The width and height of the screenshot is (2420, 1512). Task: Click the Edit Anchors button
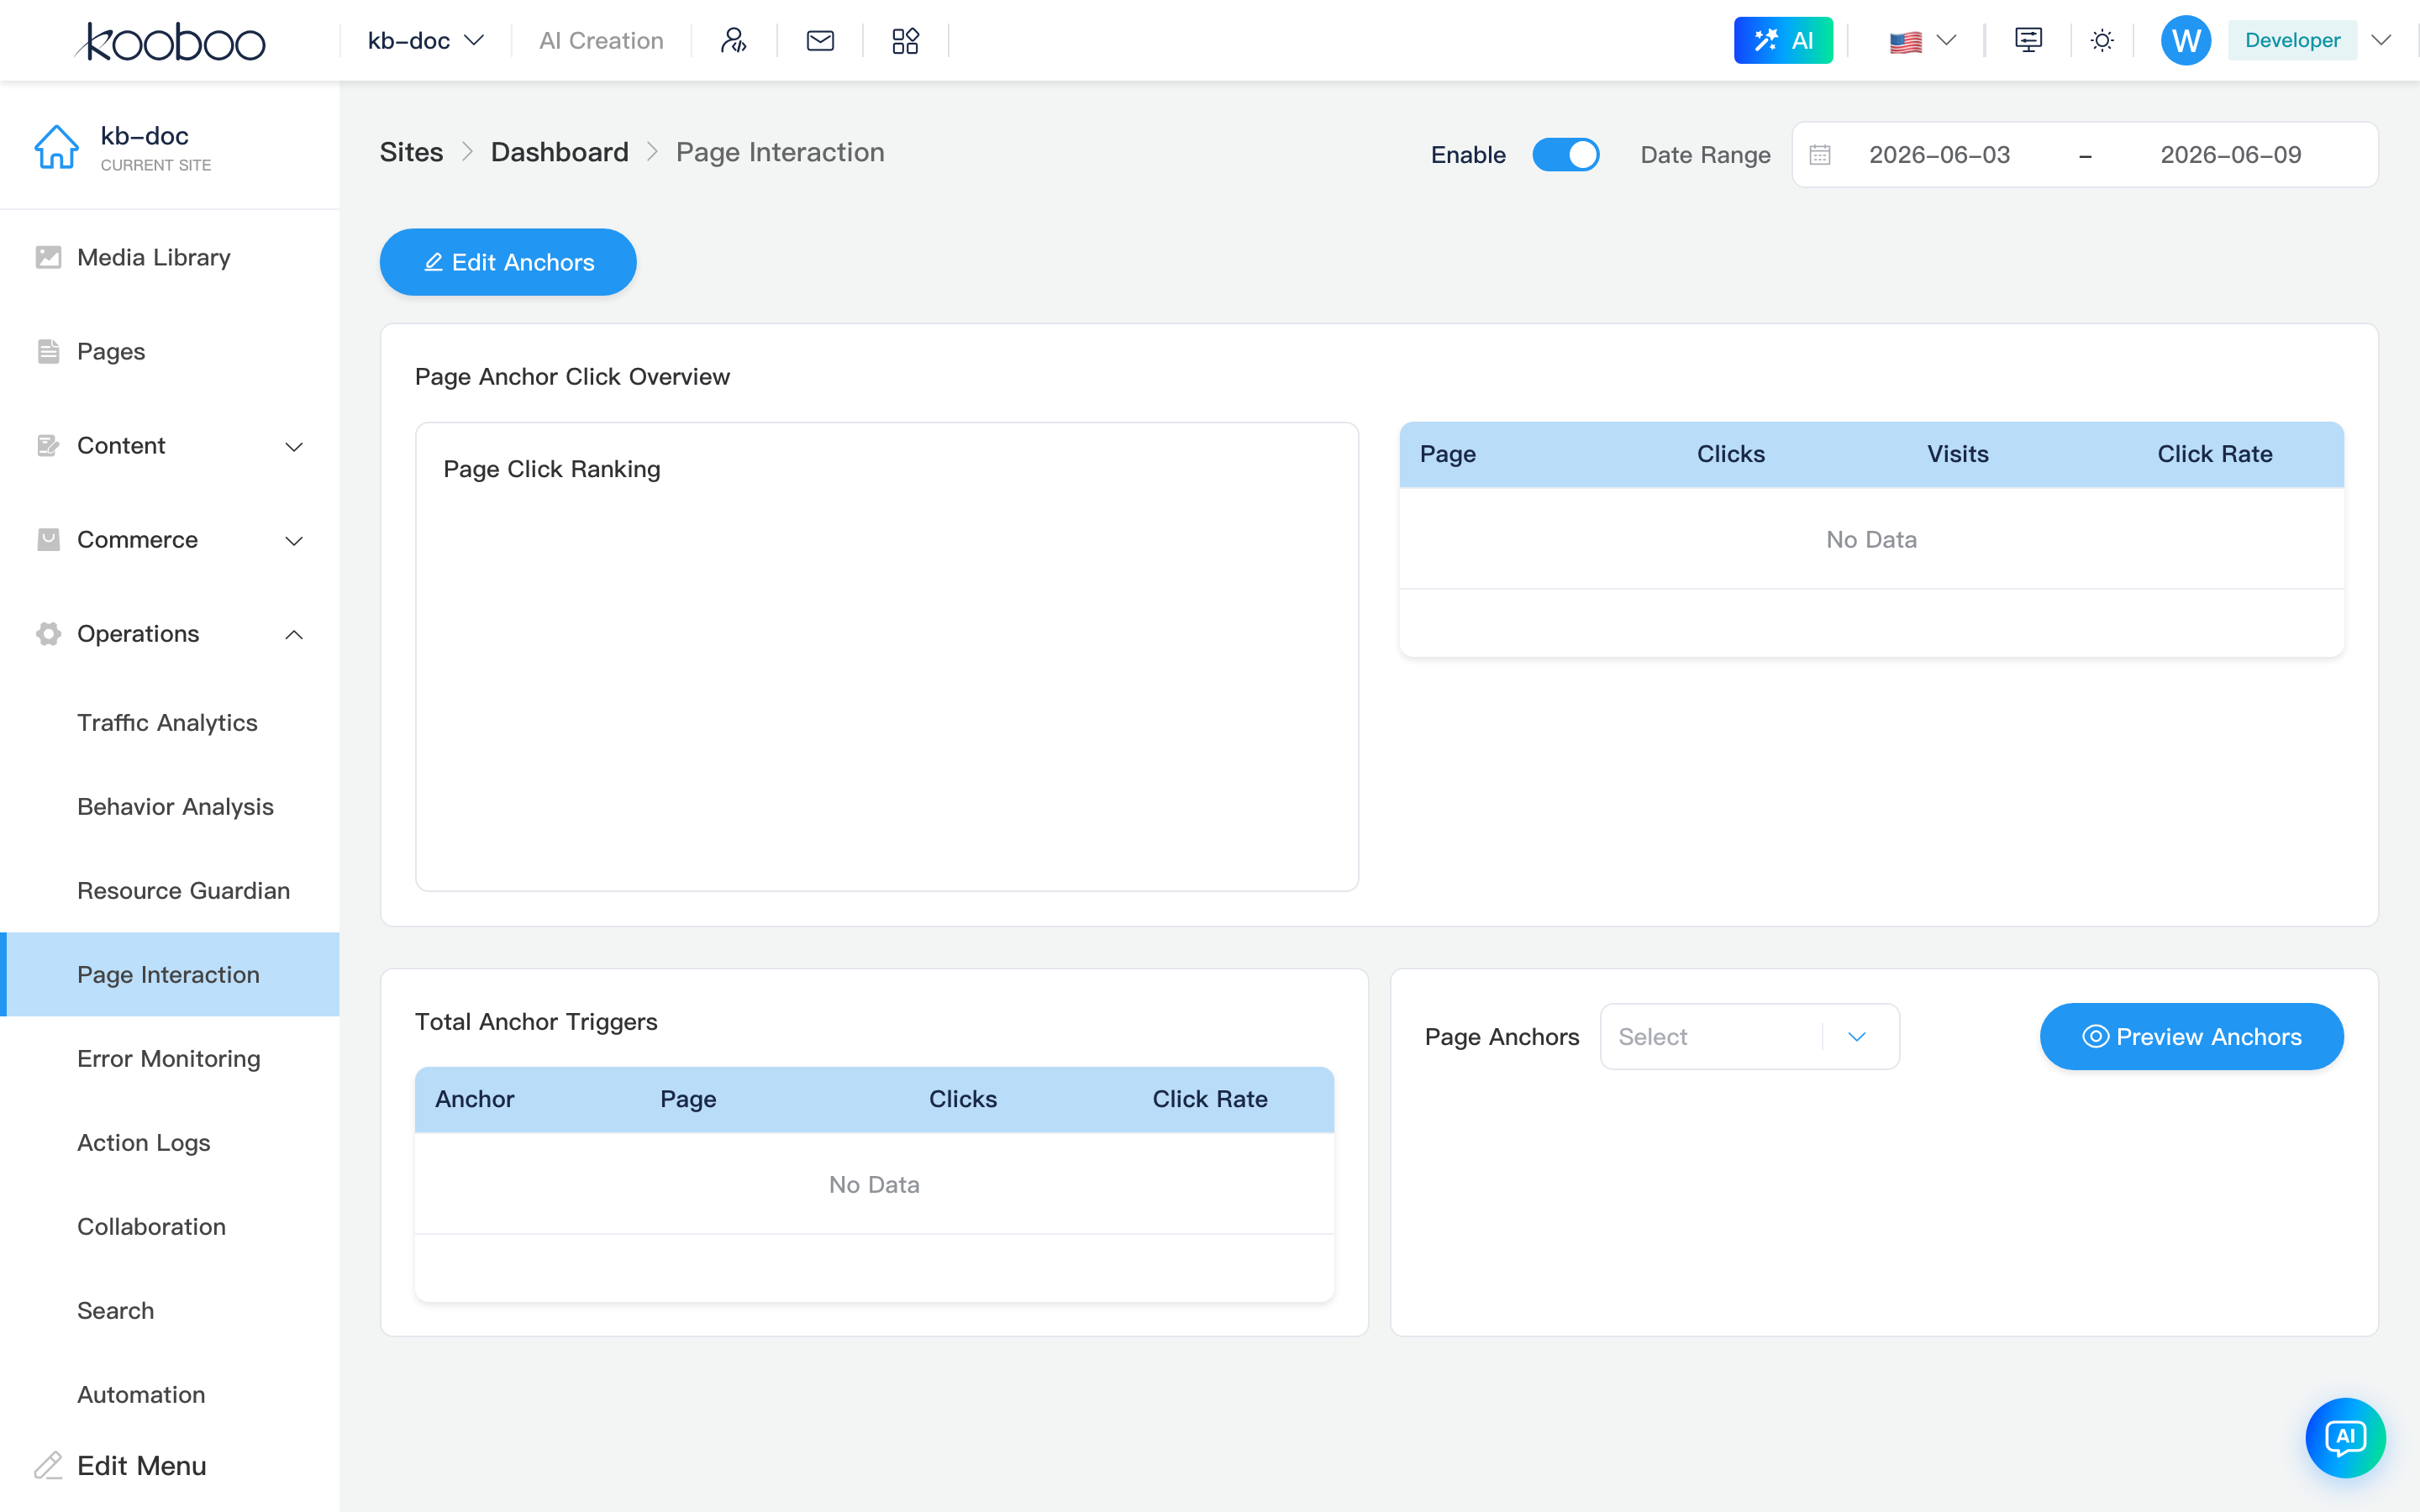coord(508,262)
